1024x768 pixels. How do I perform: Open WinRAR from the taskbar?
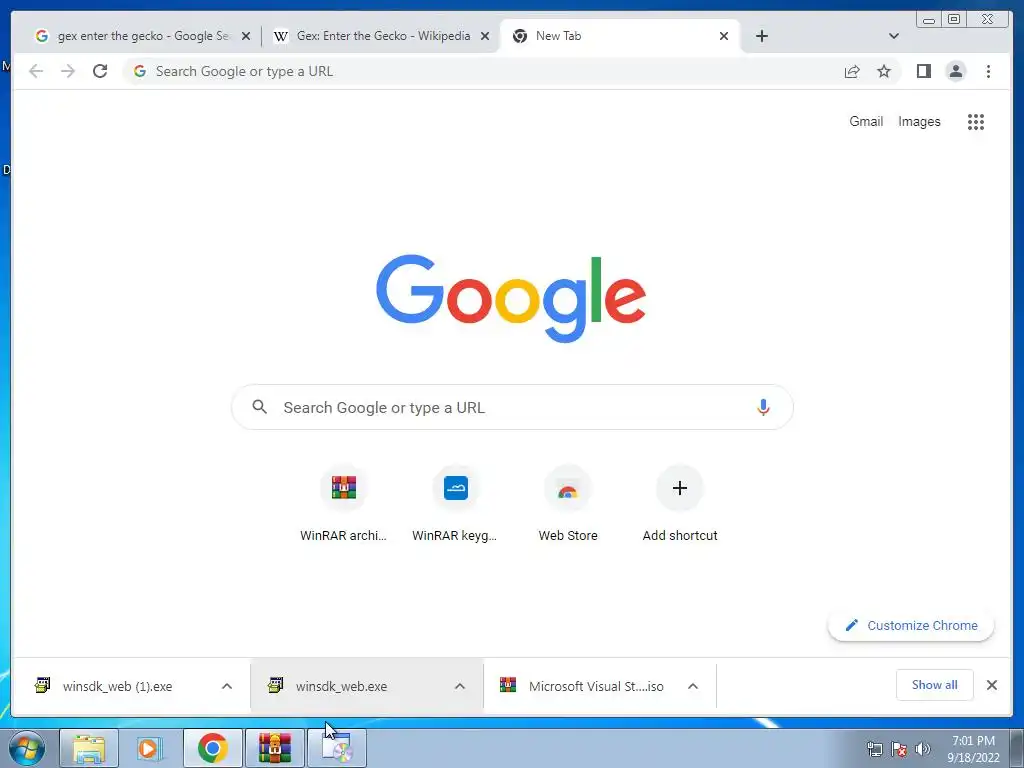[274, 748]
